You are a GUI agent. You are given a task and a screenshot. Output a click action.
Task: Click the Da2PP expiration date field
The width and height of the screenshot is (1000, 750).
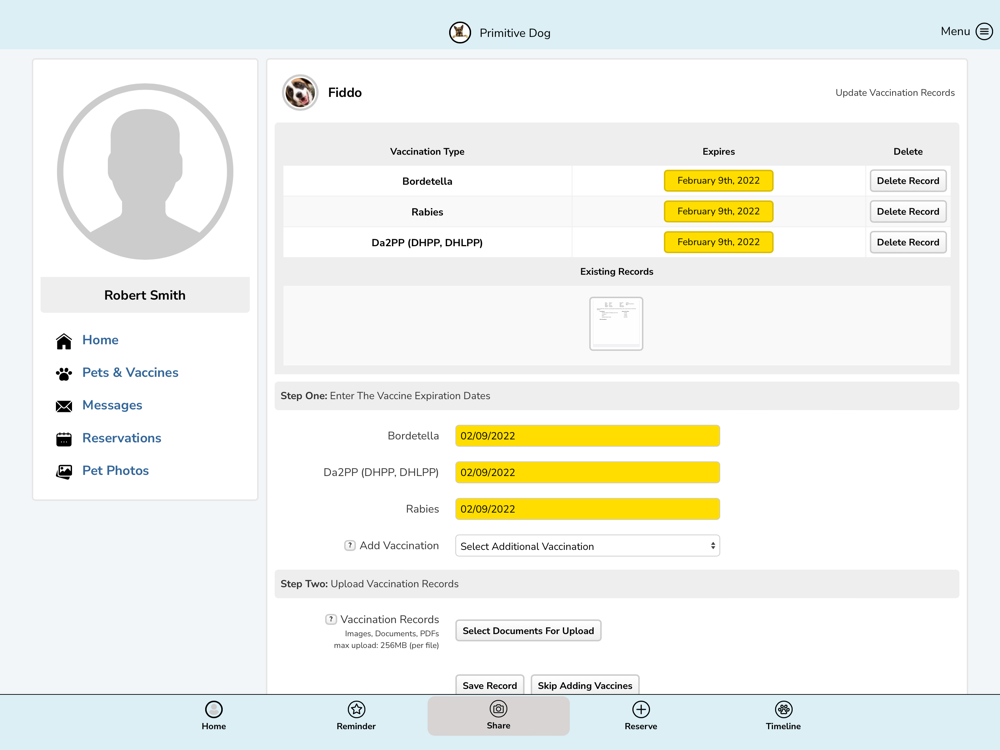click(x=587, y=472)
